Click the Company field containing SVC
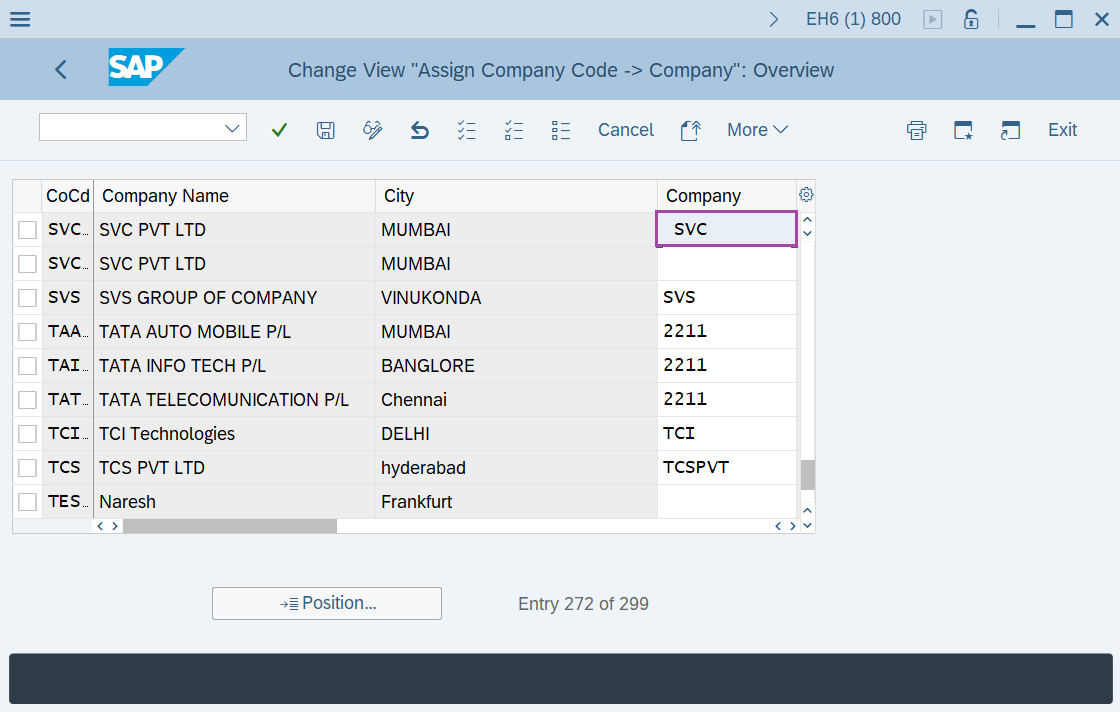Image resolution: width=1120 pixels, height=712 pixels. click(x=726, y=229)
